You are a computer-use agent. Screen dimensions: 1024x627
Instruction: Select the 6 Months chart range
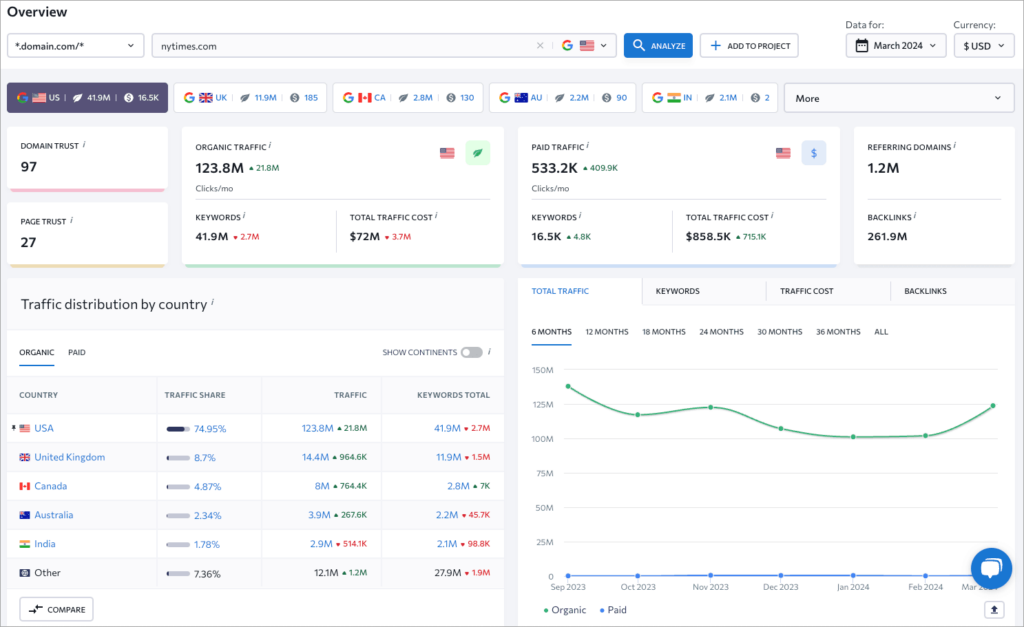551,332
